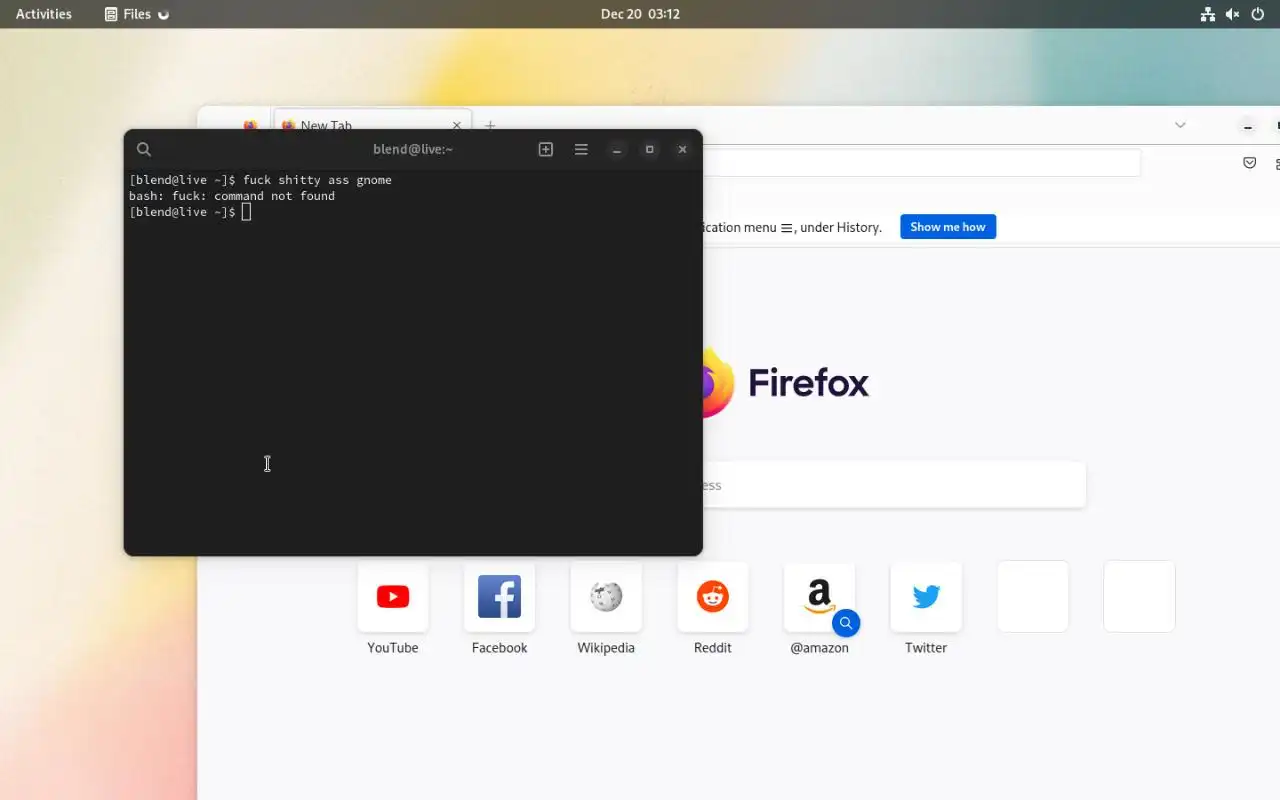Open the Twitter shortcut tile
This screenshot has width=1280, height=800.
click(926, 597)
